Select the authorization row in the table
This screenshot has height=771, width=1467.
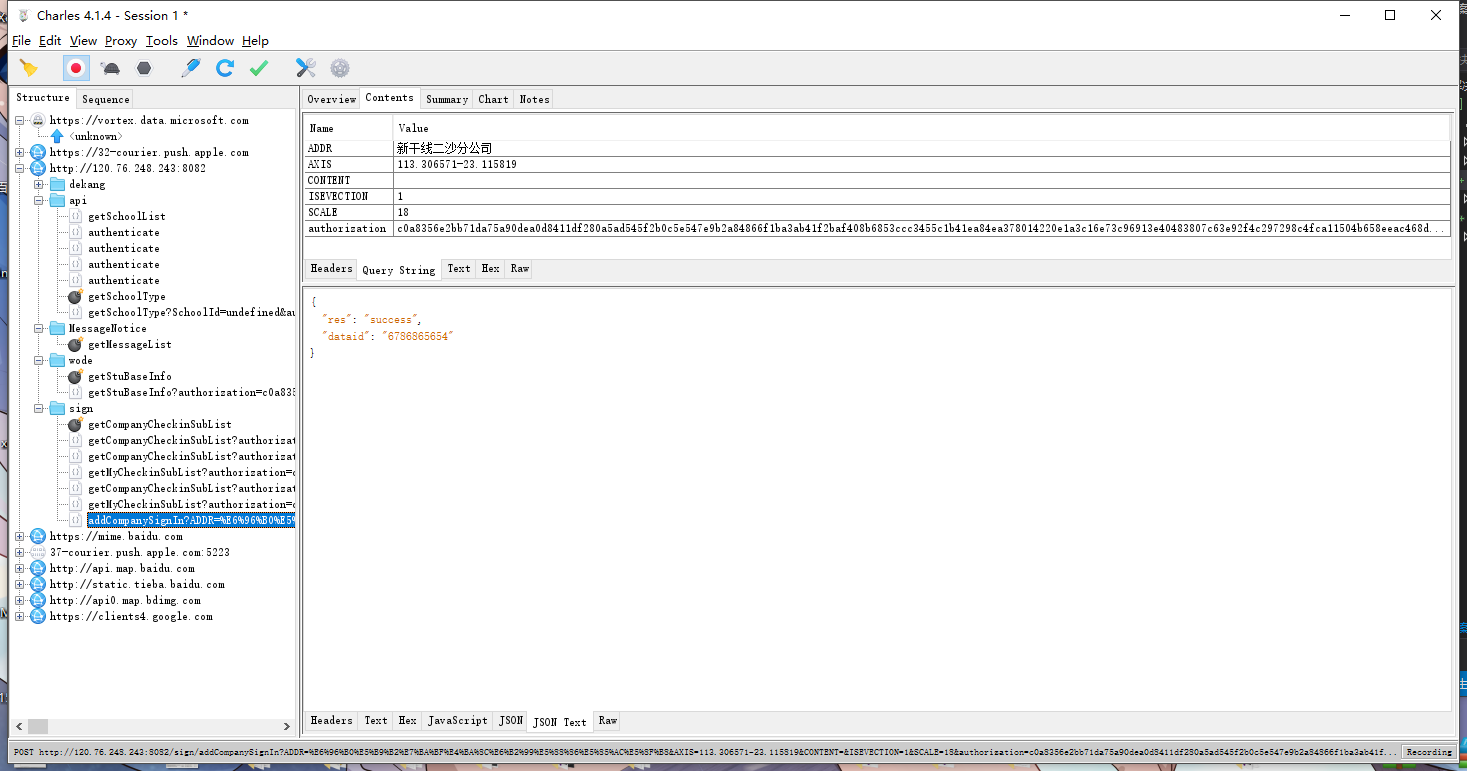[x=347, y=228]
